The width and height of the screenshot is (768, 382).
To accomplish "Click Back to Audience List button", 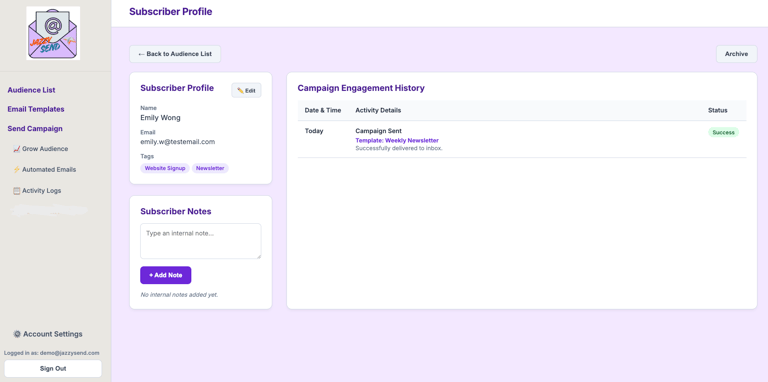I will click(x=175, y=54).
